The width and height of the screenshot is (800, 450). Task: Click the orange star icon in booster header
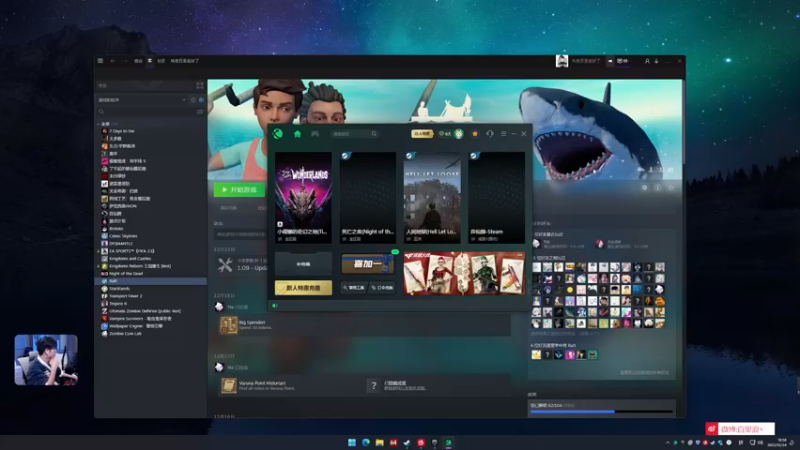point(475,134)
